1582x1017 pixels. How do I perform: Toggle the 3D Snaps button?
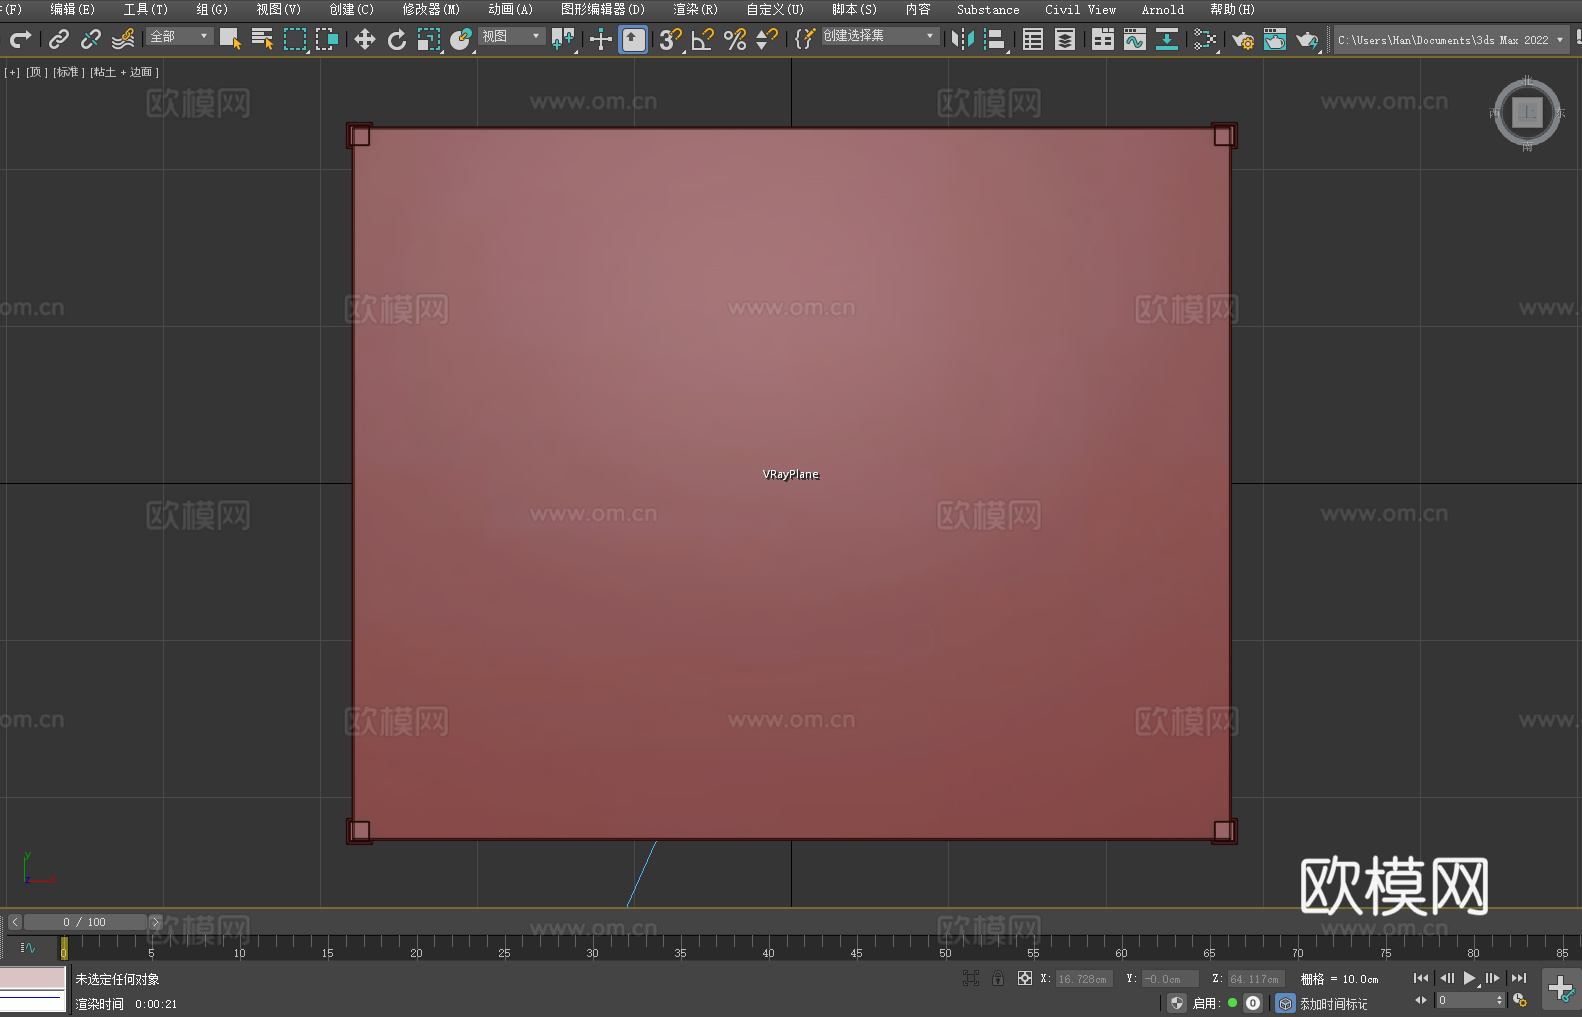[x=671, y=39]
